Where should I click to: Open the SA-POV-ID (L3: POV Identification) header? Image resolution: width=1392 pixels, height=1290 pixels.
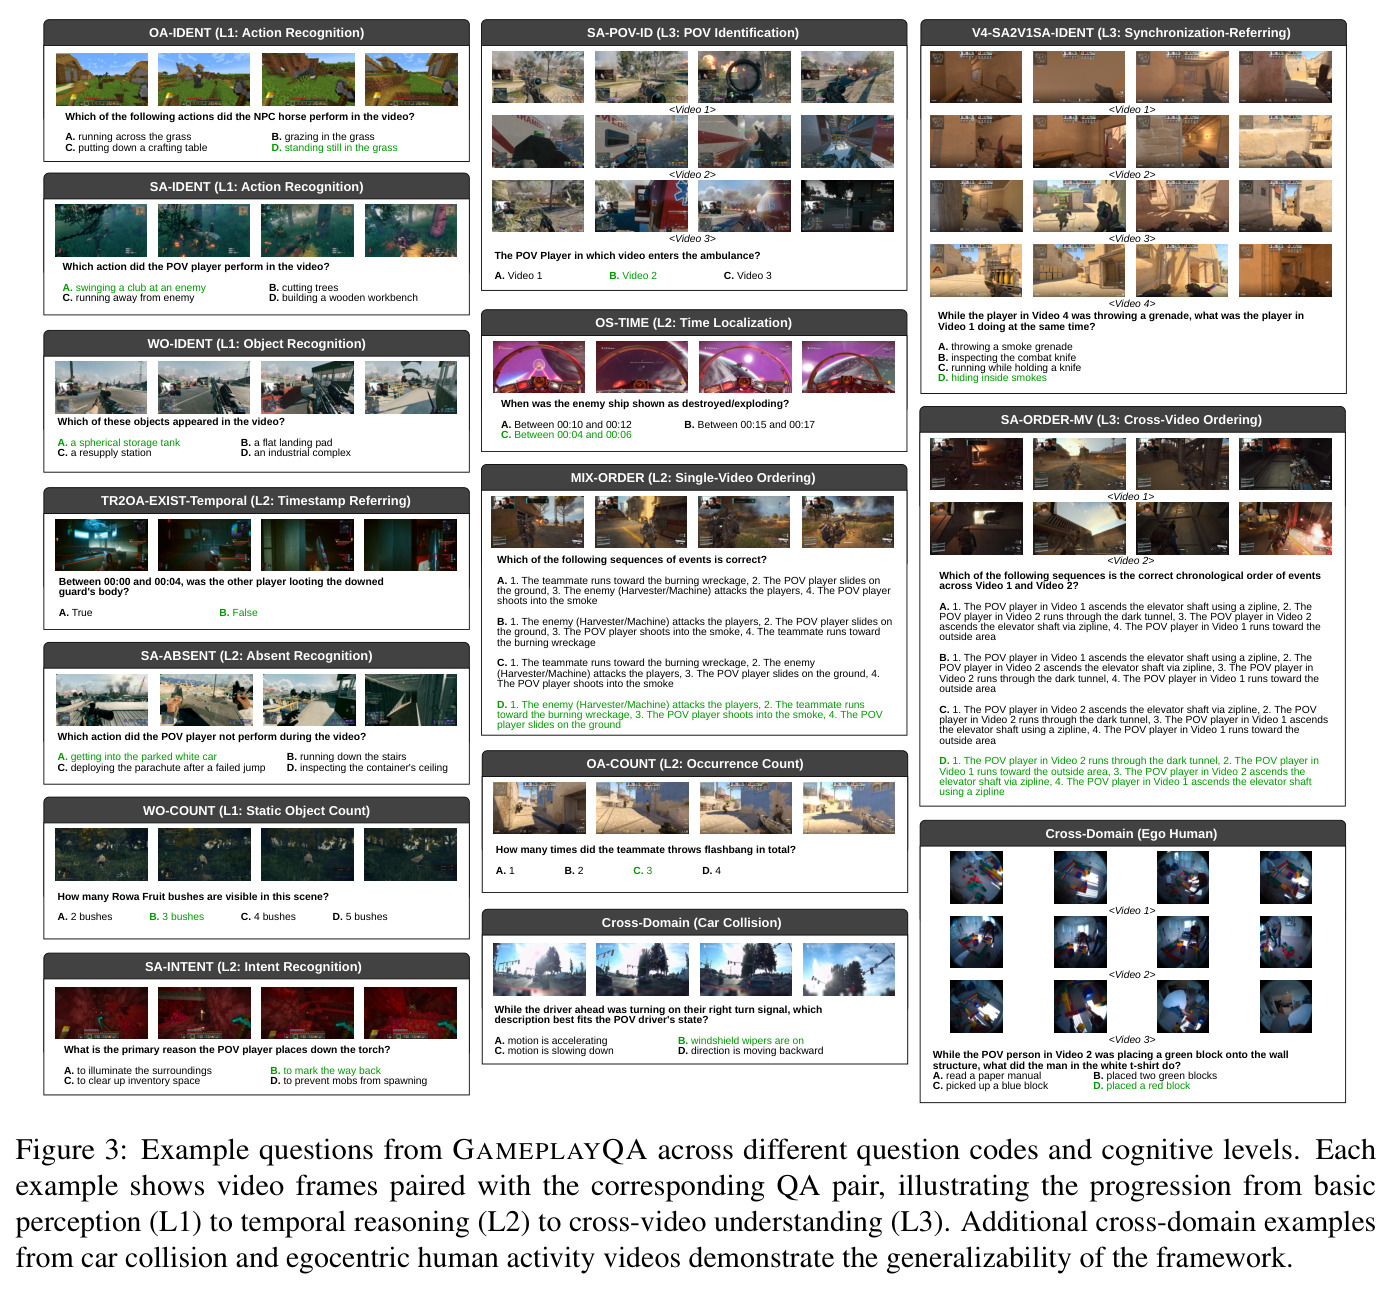[693, 33]
